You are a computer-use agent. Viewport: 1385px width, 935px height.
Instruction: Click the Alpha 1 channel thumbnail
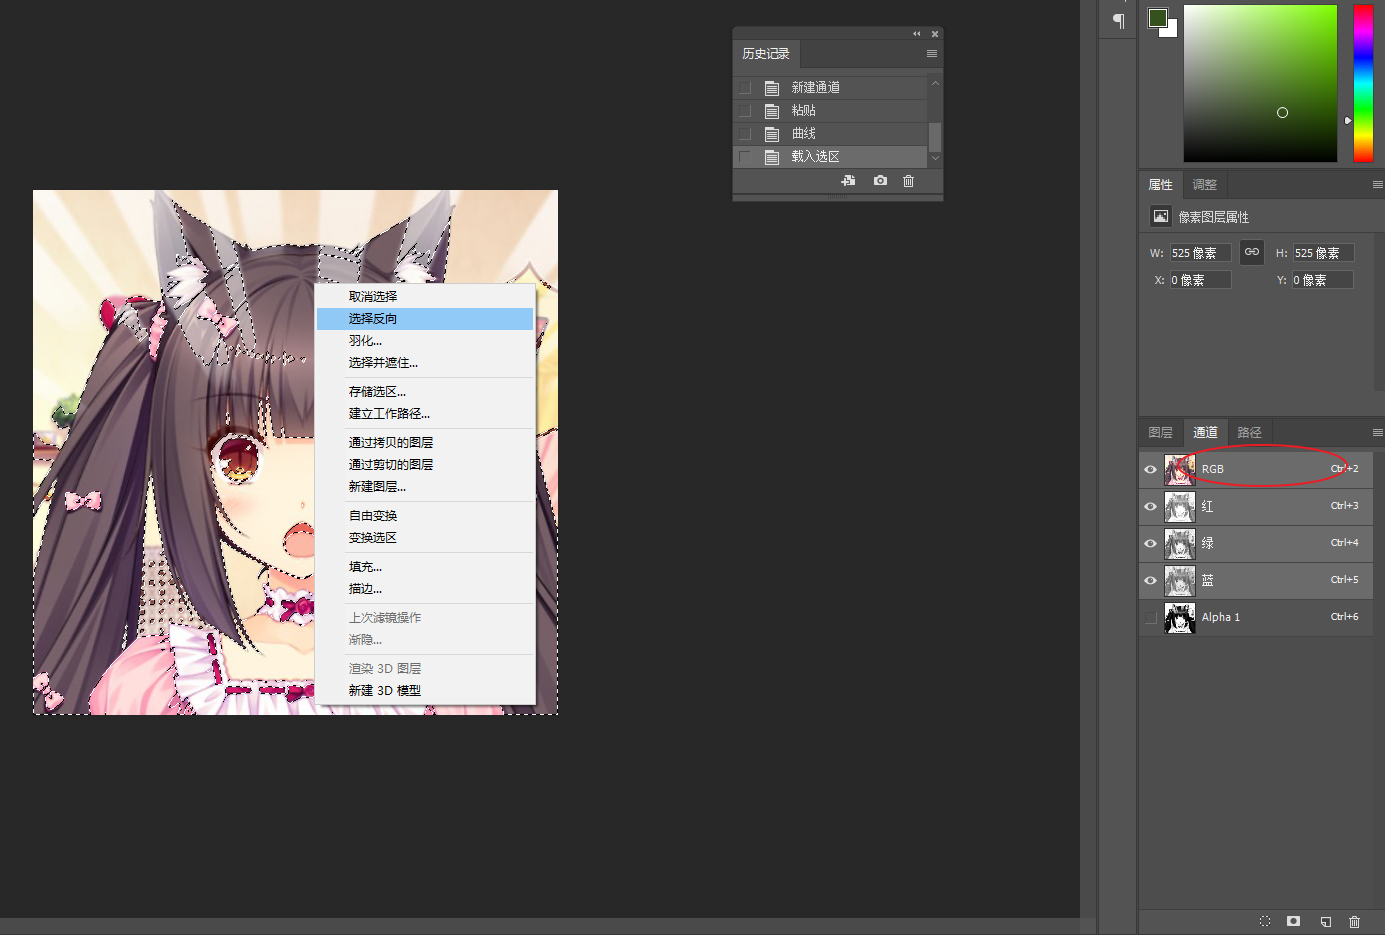(1180, 617)
